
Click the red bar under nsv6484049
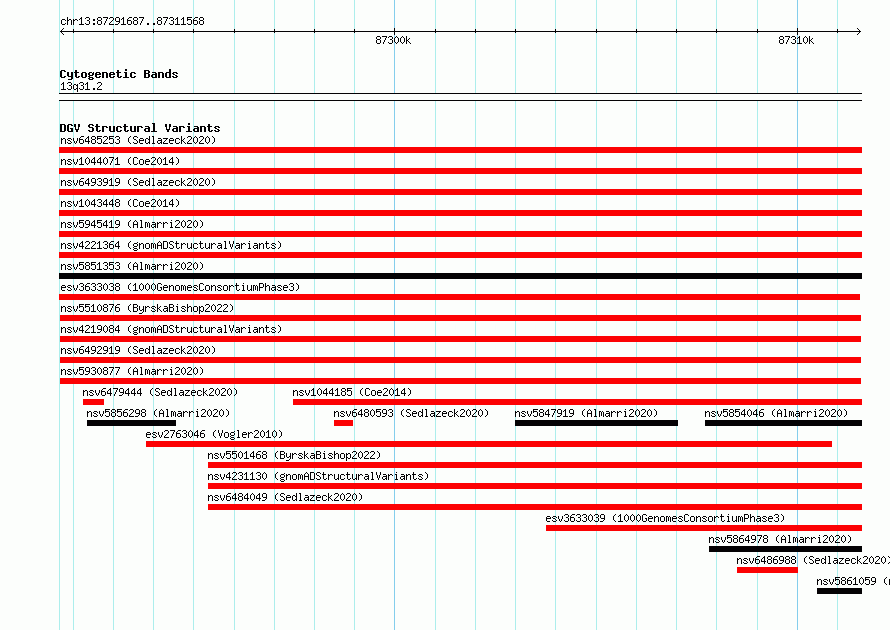click(535, 507)
